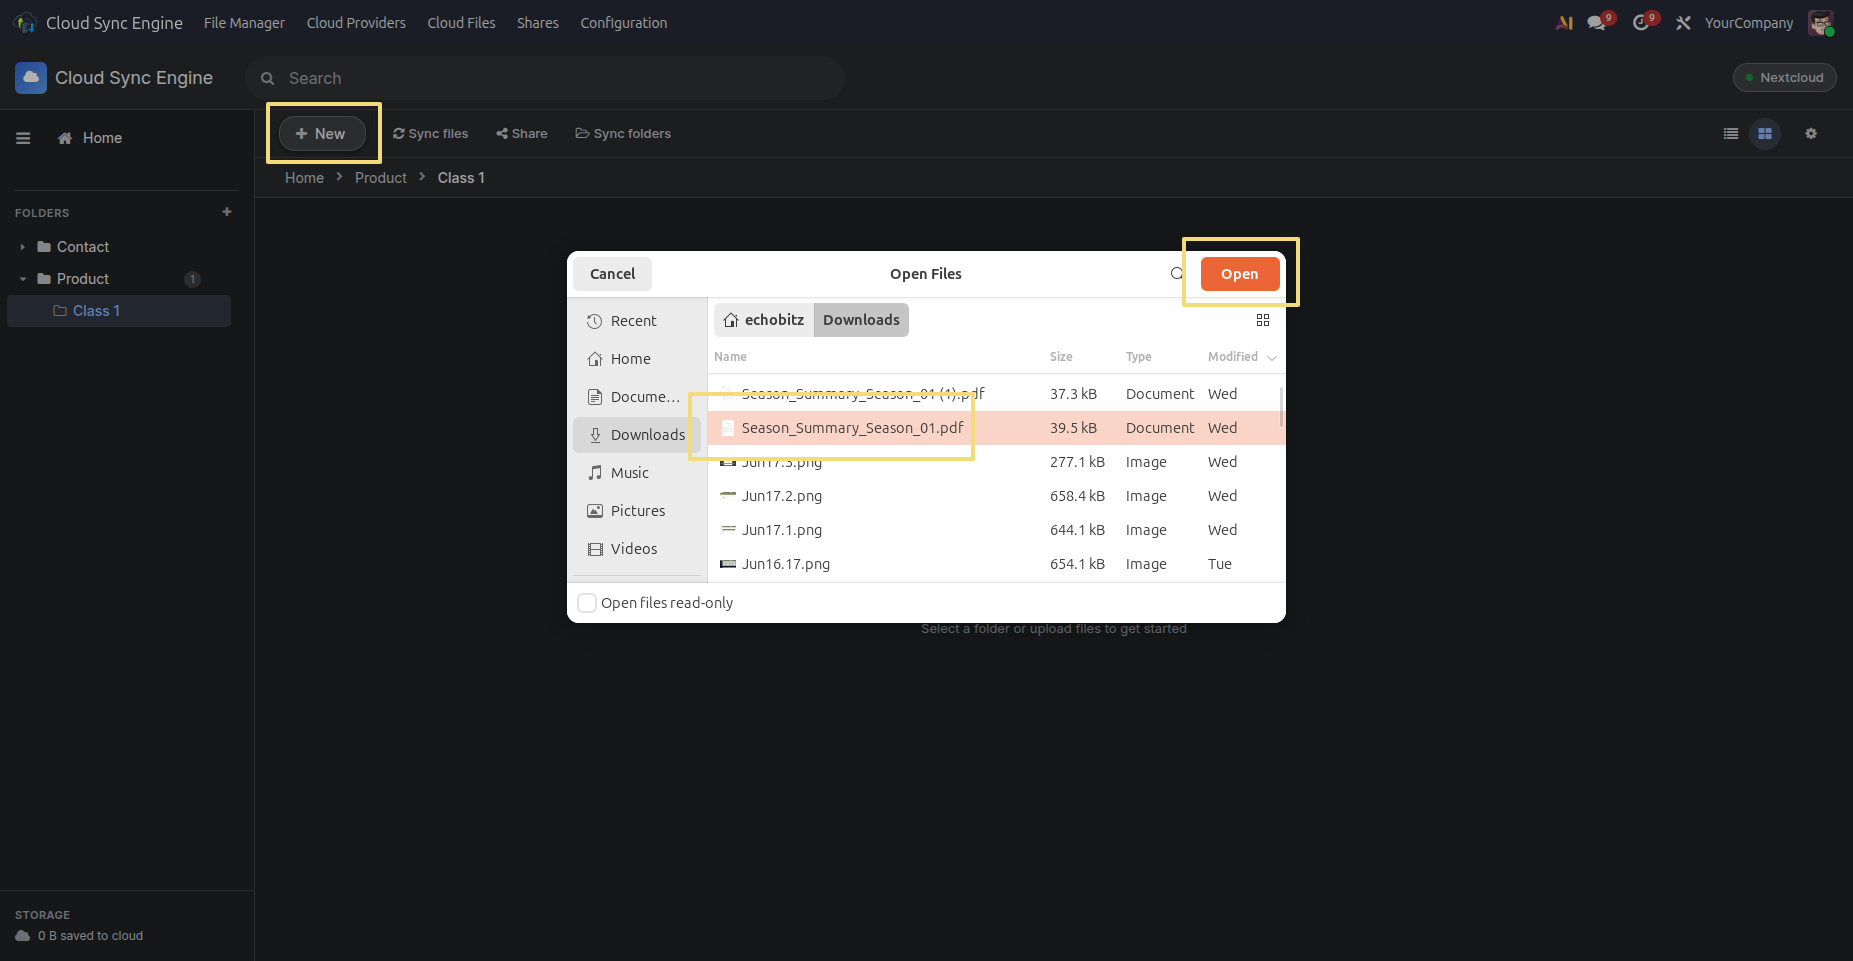Sort files by Modified column

click(x=1242, y=357)
